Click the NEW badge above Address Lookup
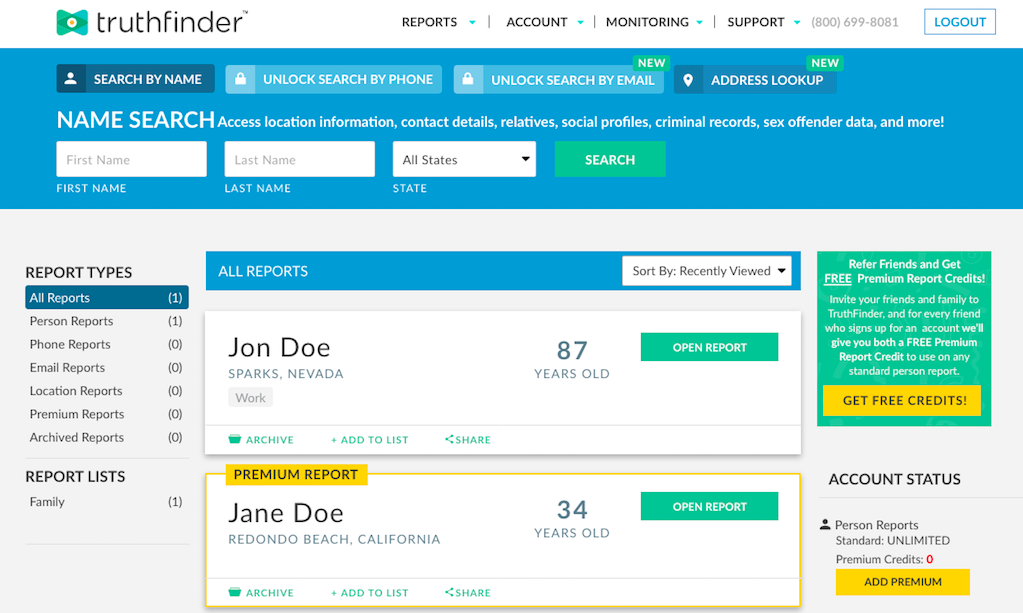The image size is (1023, 613). (x=825, y=63)
